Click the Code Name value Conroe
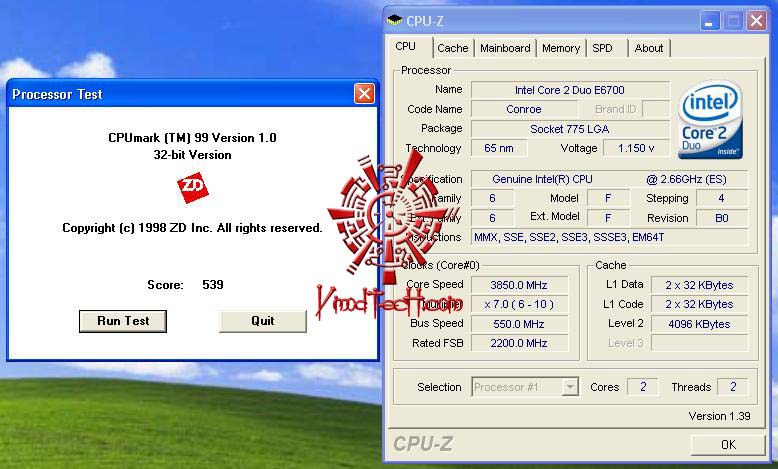This screenshot has width=778, height=469. [x=524, y=109]
